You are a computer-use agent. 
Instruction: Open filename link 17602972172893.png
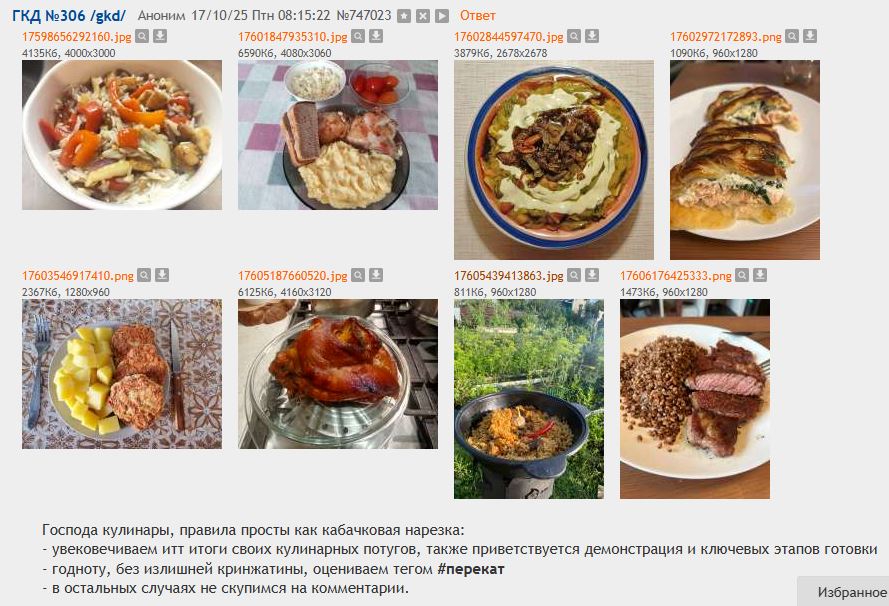coord(726,37)
